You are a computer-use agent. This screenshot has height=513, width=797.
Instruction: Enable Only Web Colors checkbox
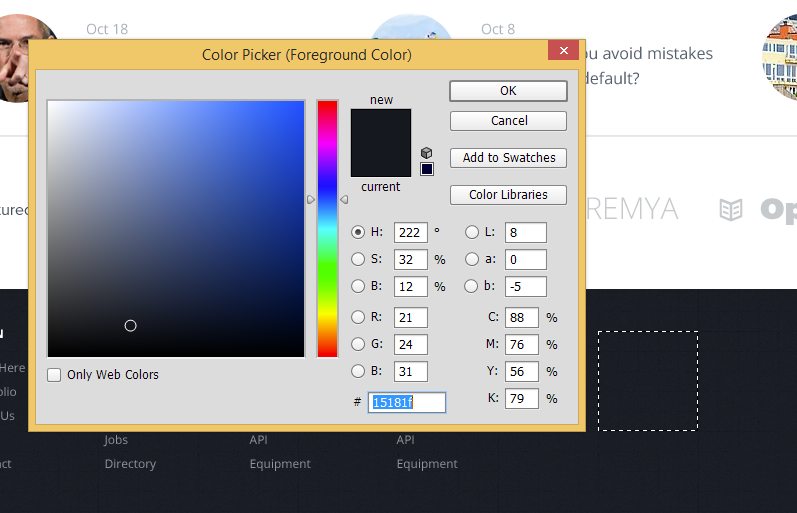coord(54,375)
